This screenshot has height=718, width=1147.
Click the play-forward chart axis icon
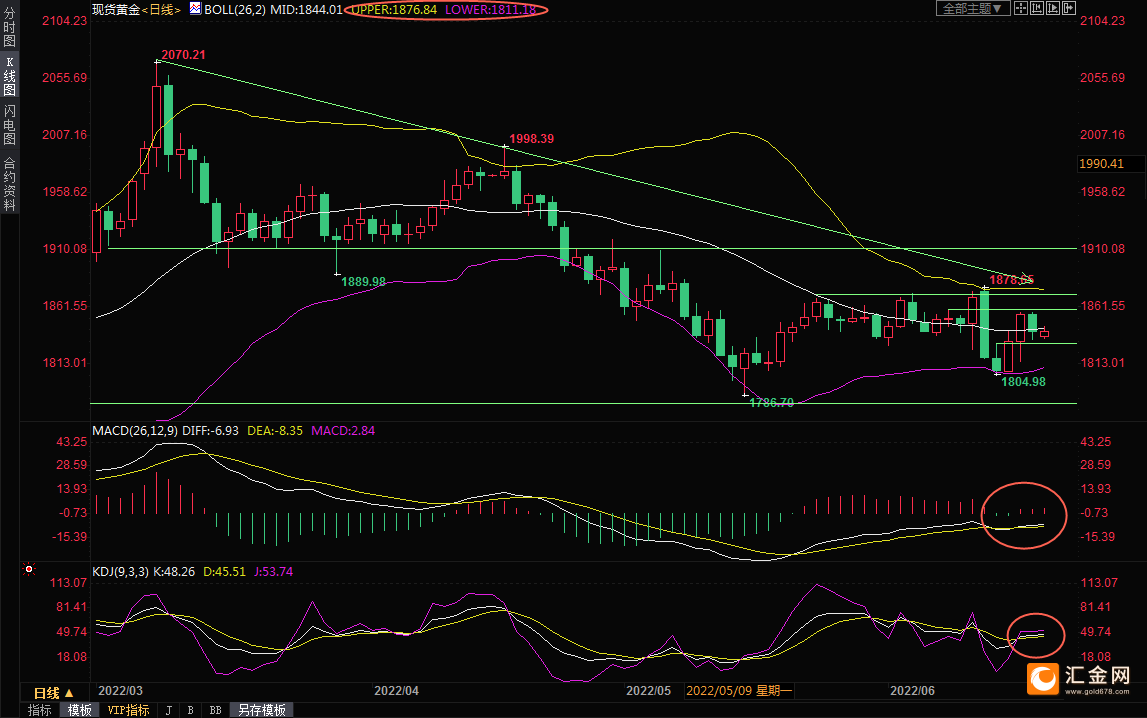[1053, 8]
